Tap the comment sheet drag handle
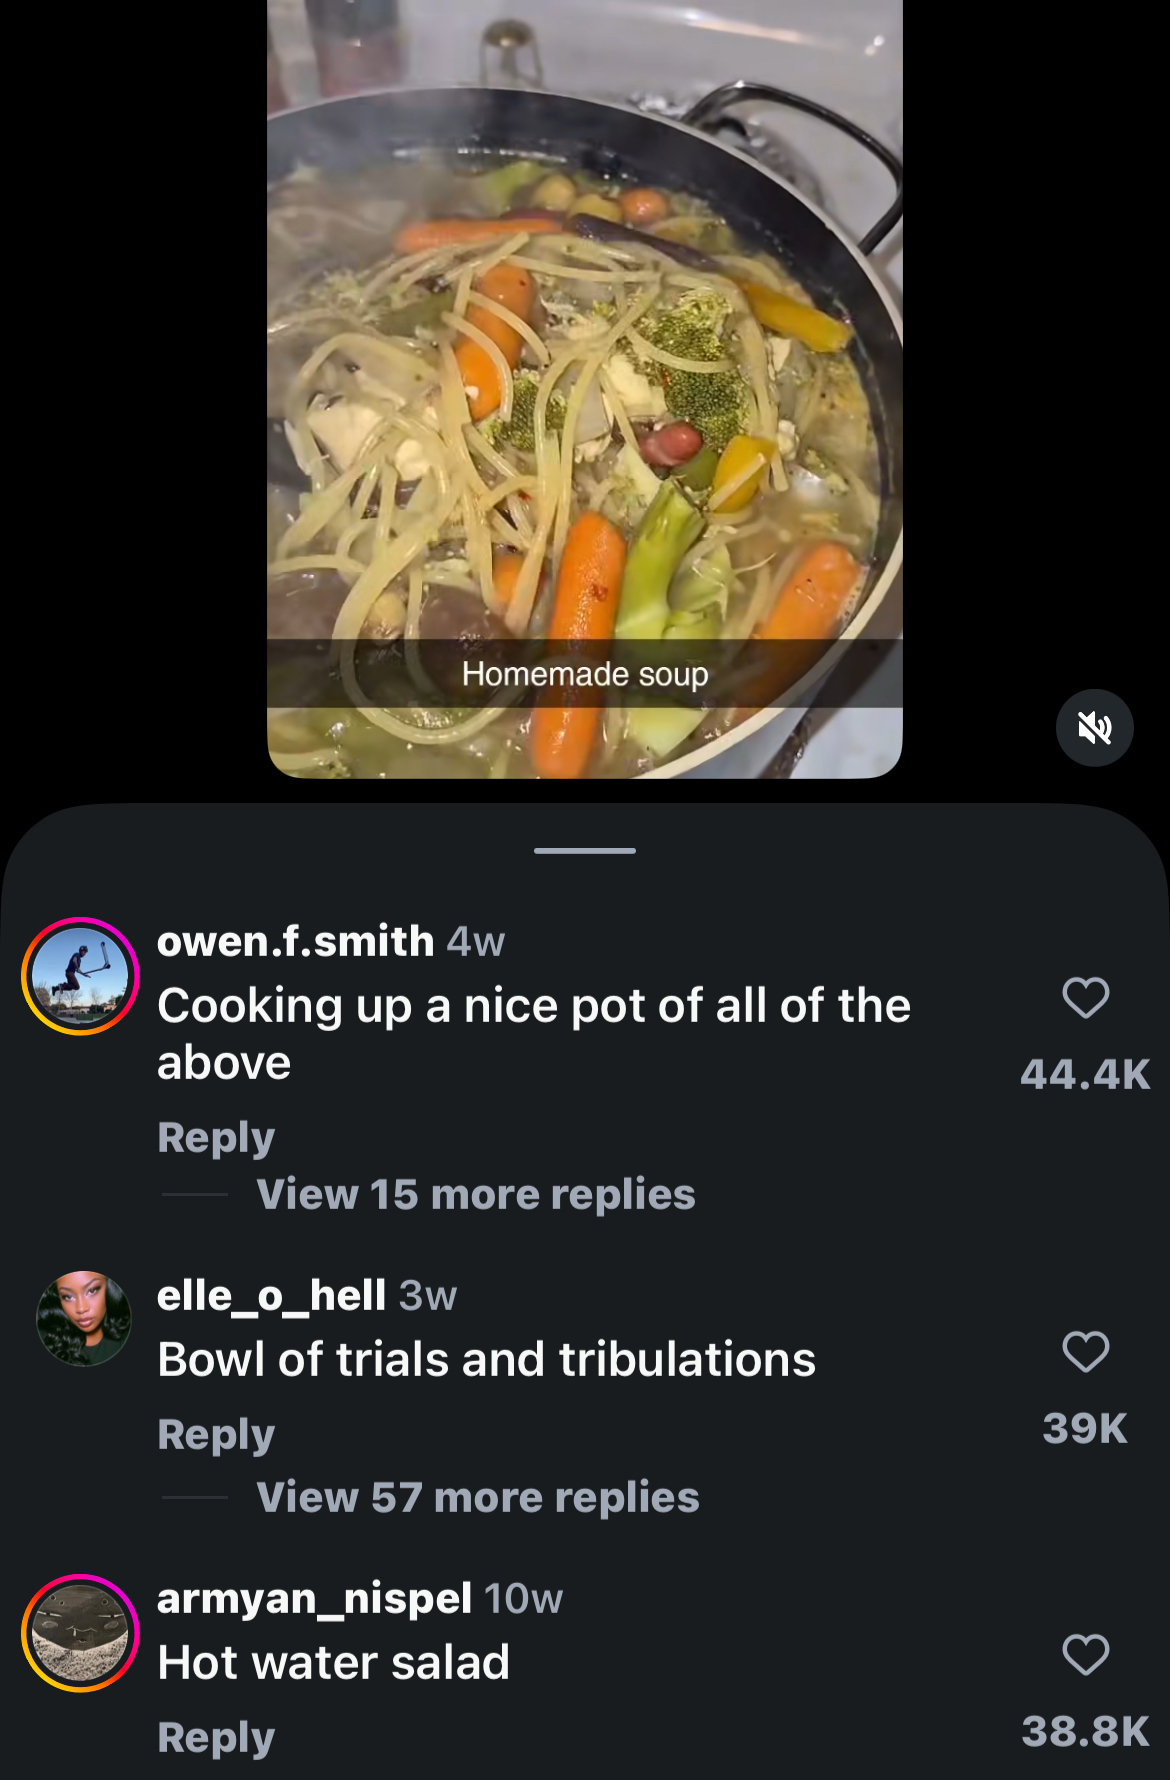 tap(585, 851)
